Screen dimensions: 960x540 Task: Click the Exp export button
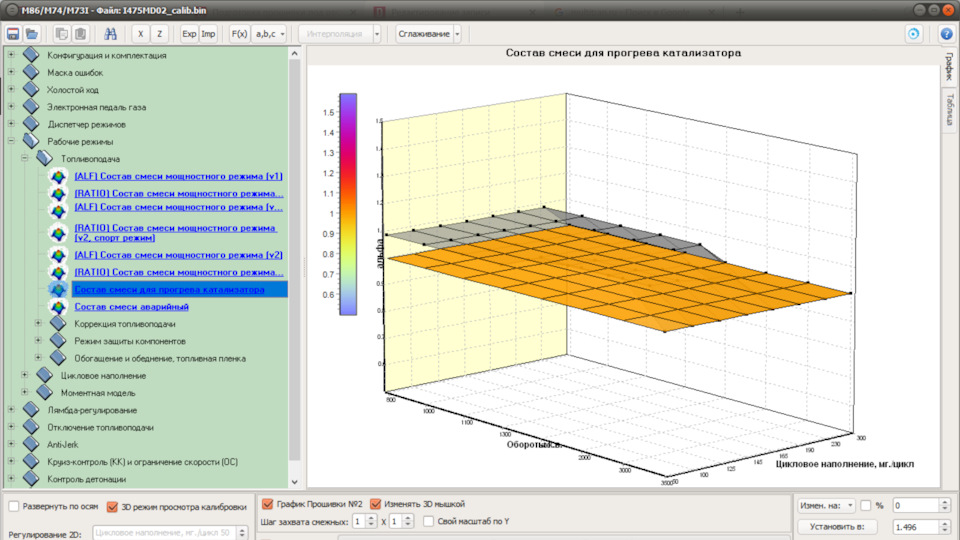click(x=189, y=34)
